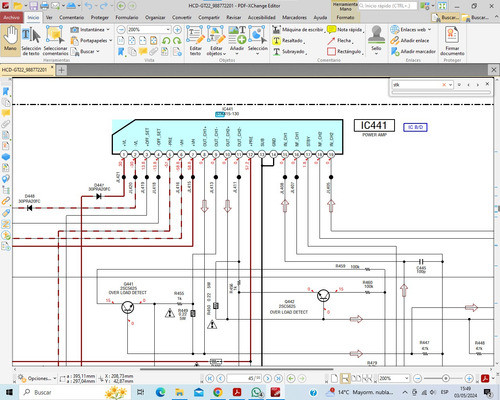Find next search result in search box

[x=478, y=85]
